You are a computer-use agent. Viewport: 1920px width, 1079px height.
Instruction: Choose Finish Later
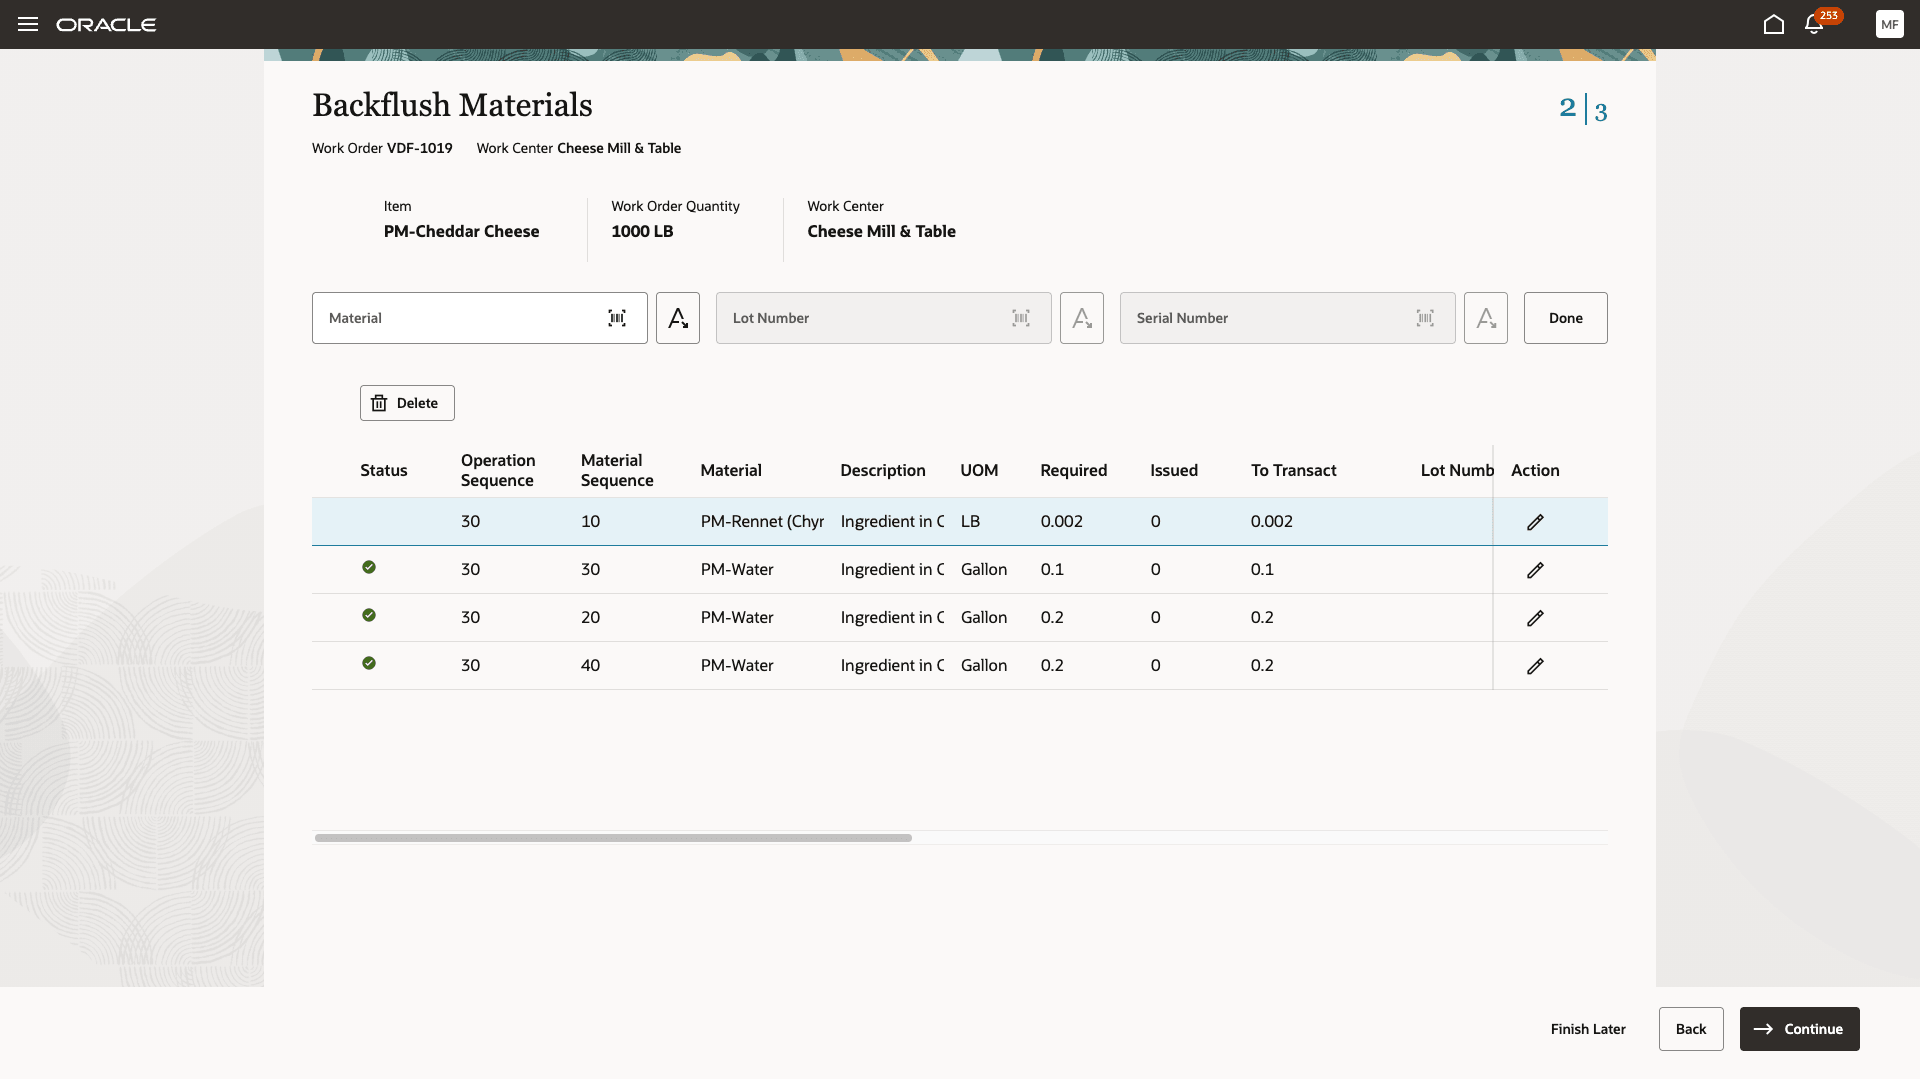coord(1587,1028)
